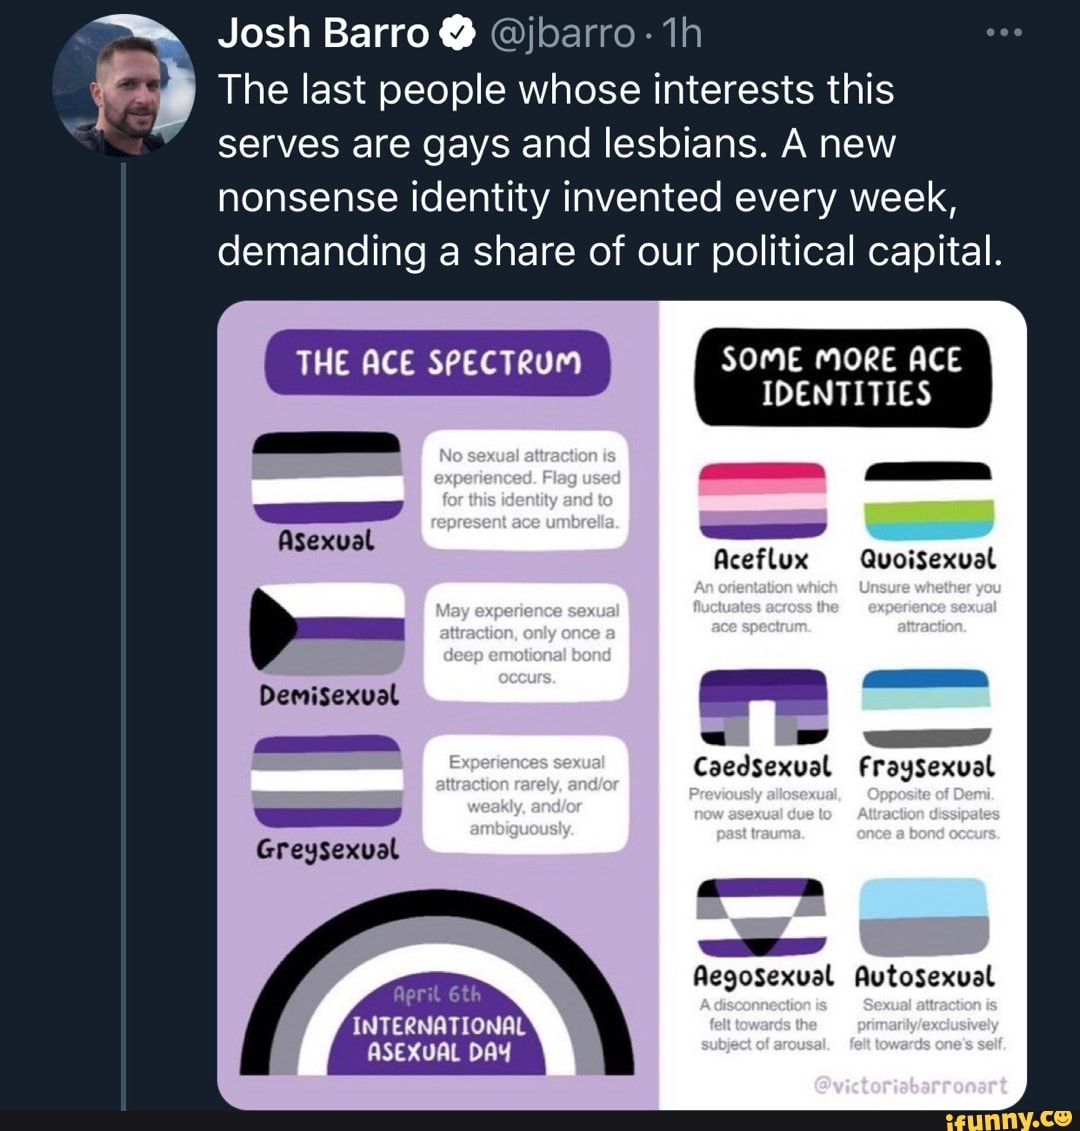Open the three-dot tweet options menu
The image size is (1080, 1131).
click(x=1002, y=34)
